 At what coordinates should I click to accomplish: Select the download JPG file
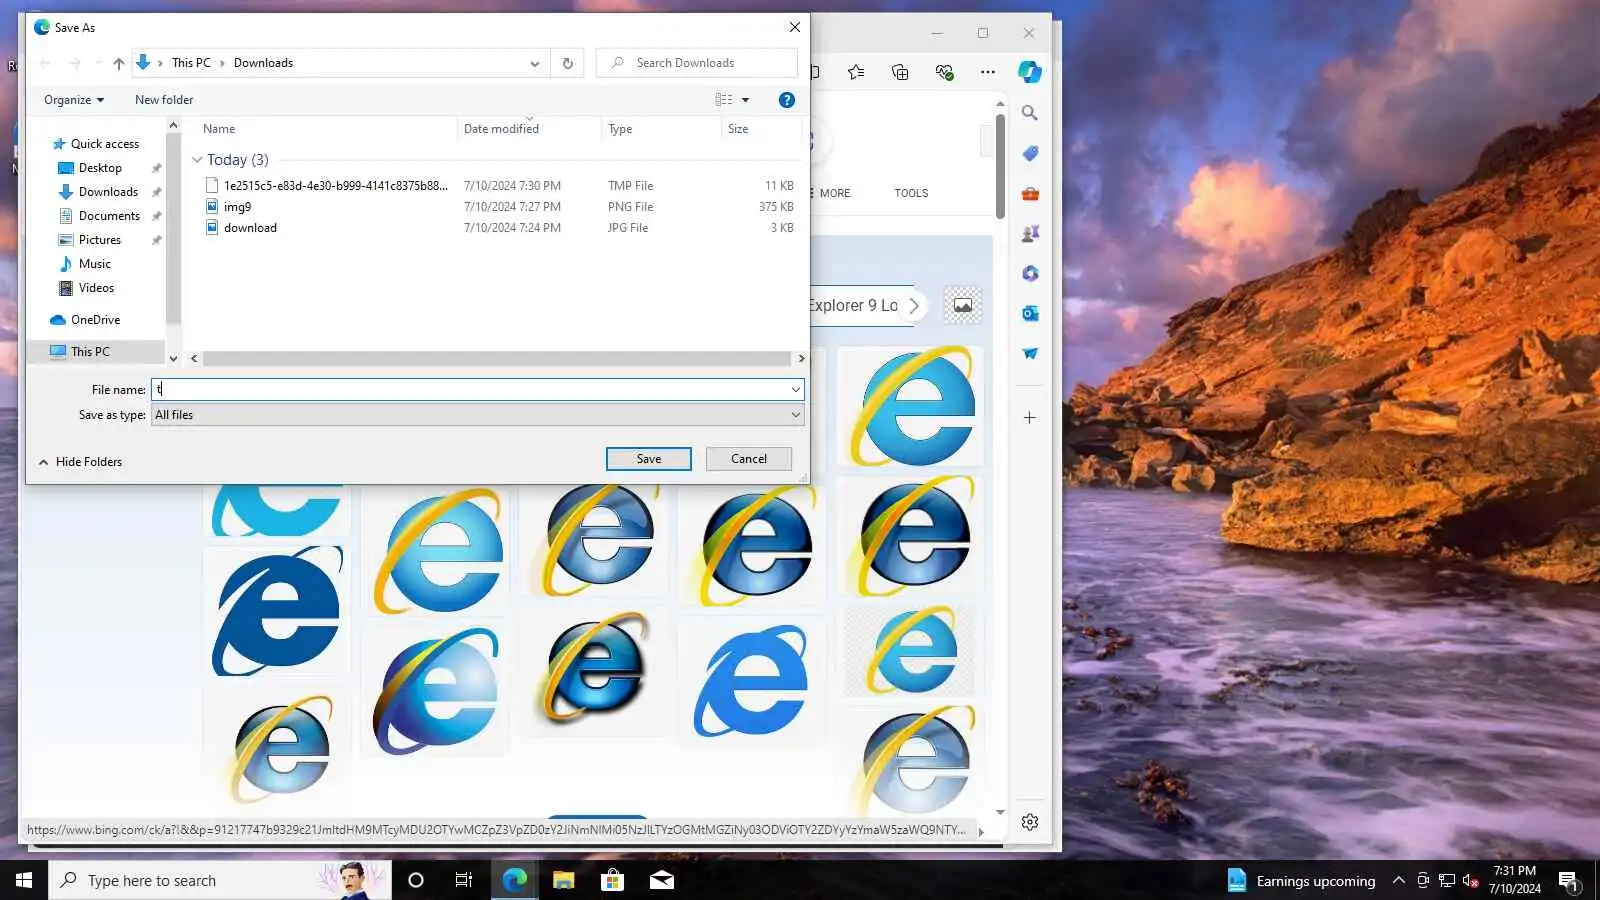(x=250, y=228)
